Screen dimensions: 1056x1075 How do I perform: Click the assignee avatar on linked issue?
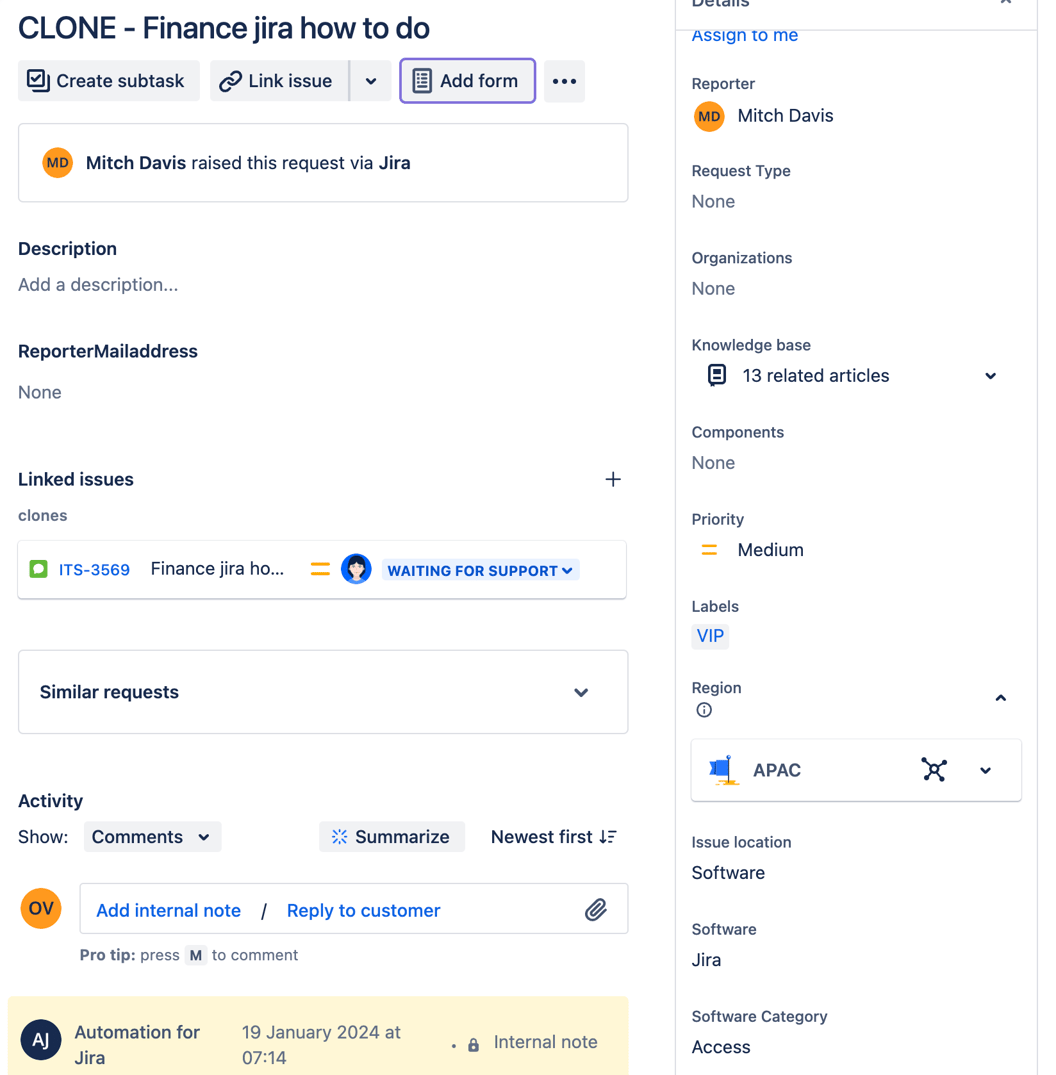point(356,569)
